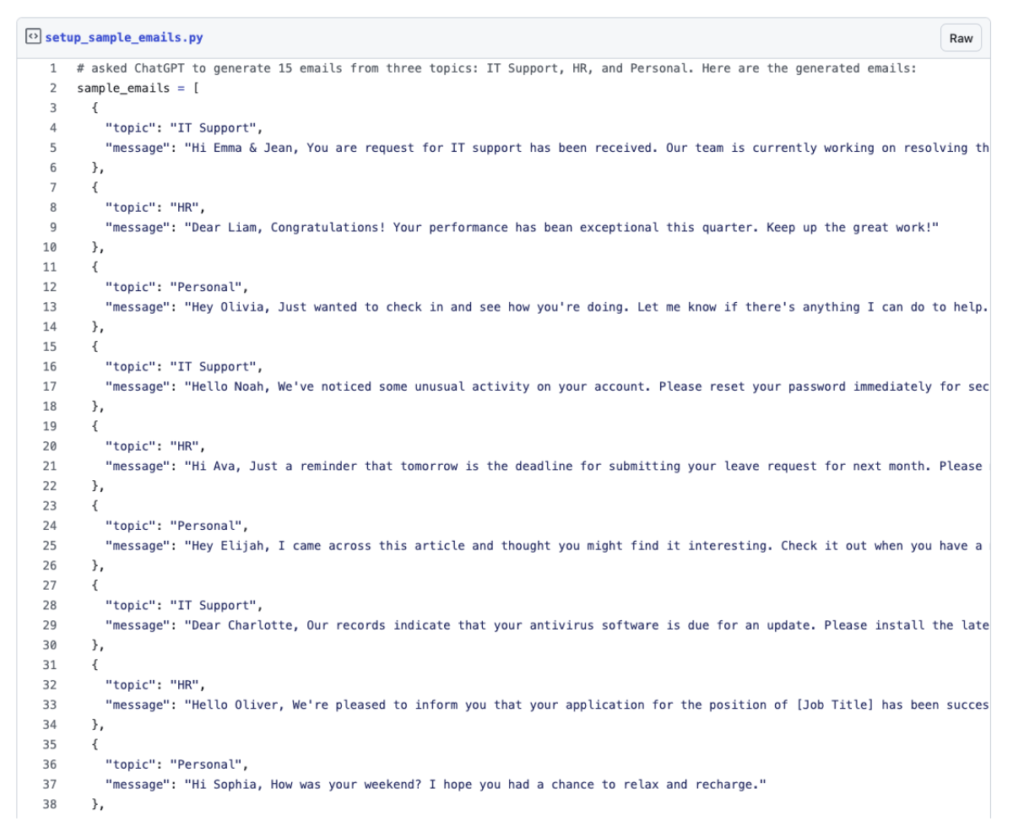Select line number 33
Image resolution: width=1024 pixels, height=821 pixels.
50,705
